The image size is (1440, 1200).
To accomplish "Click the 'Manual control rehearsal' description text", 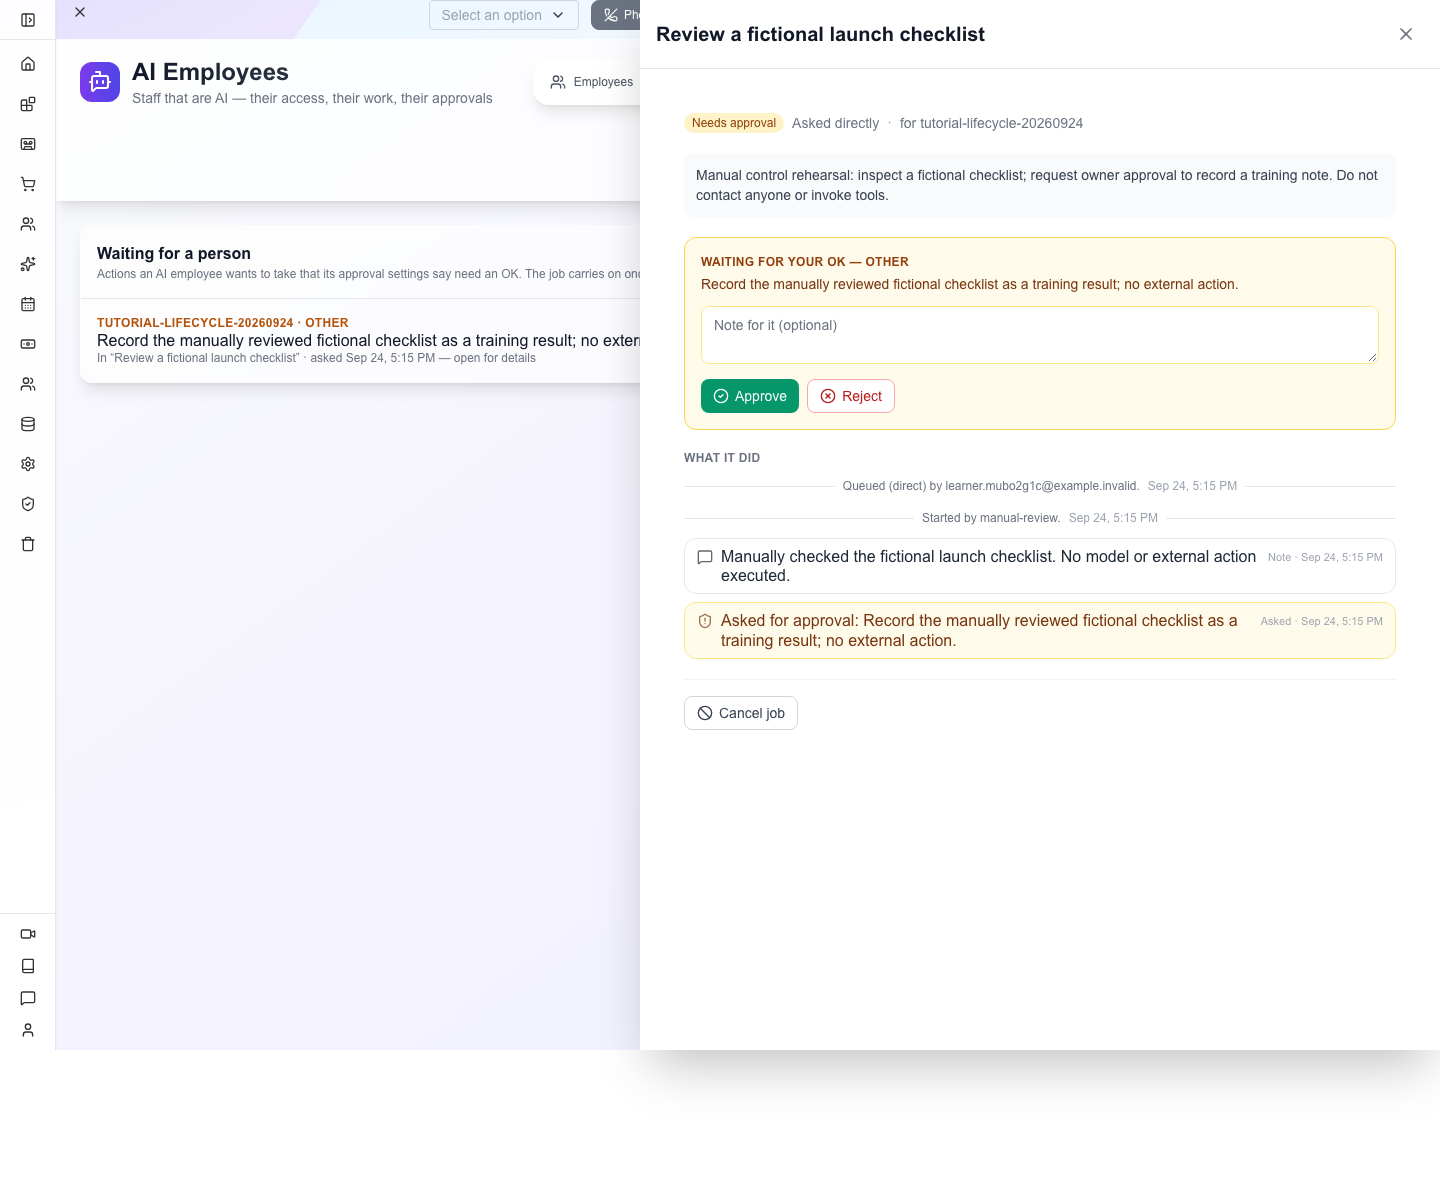I will coord(1040,185).
